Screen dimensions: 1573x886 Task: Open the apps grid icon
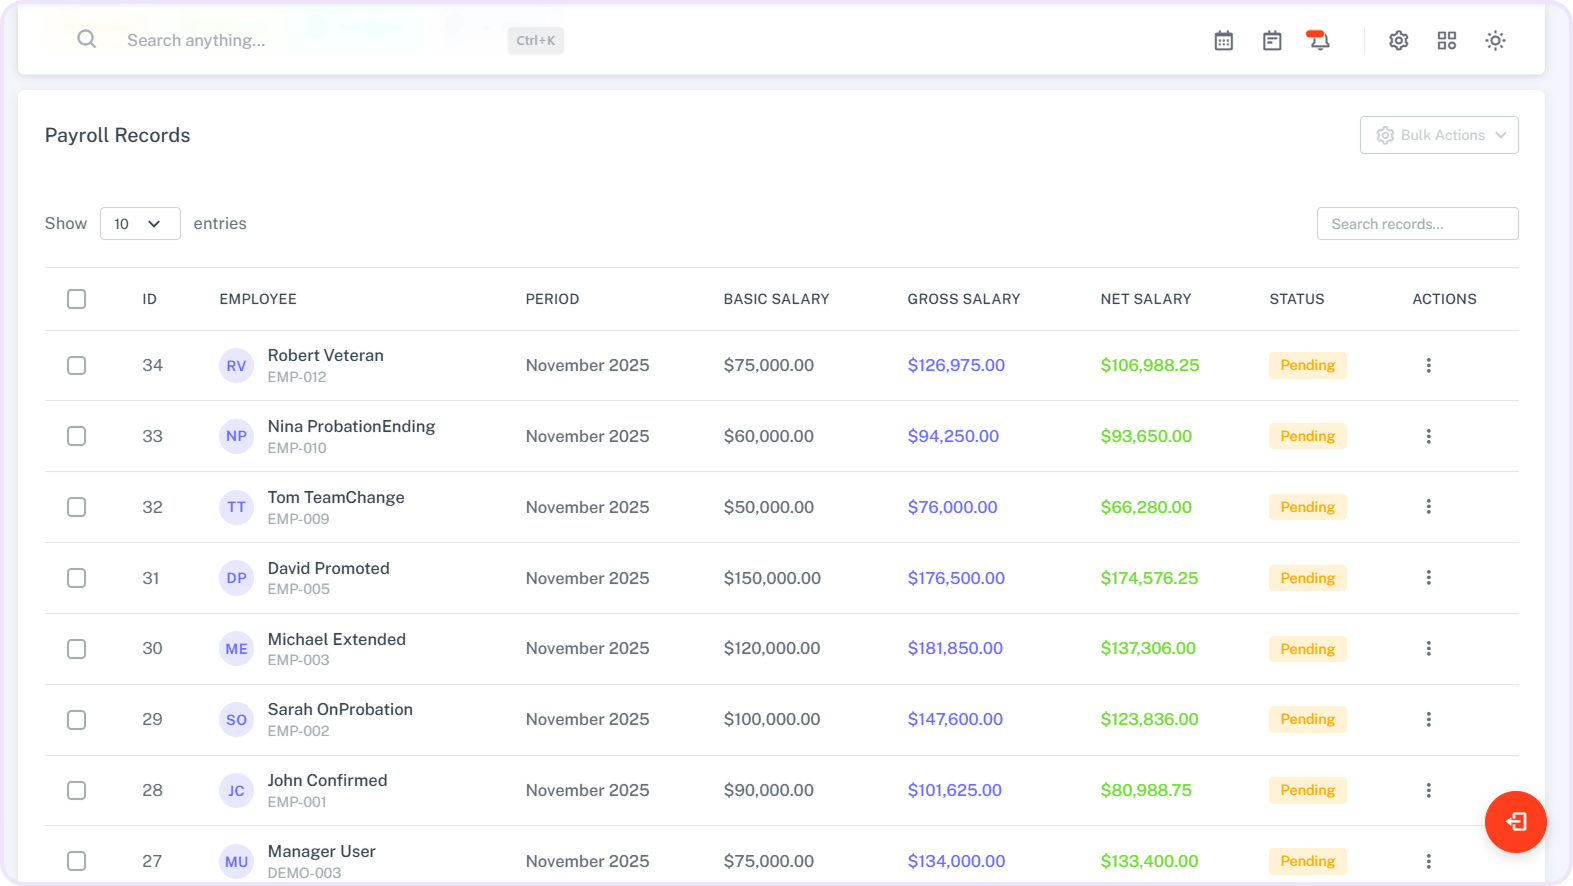click(x=1446, y=41)
